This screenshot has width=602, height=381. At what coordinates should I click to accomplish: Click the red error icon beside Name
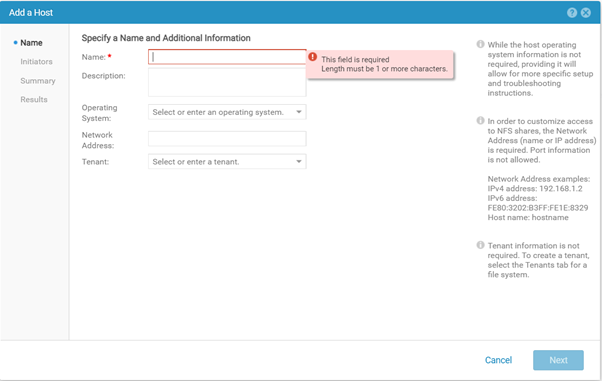coord(313,57)
